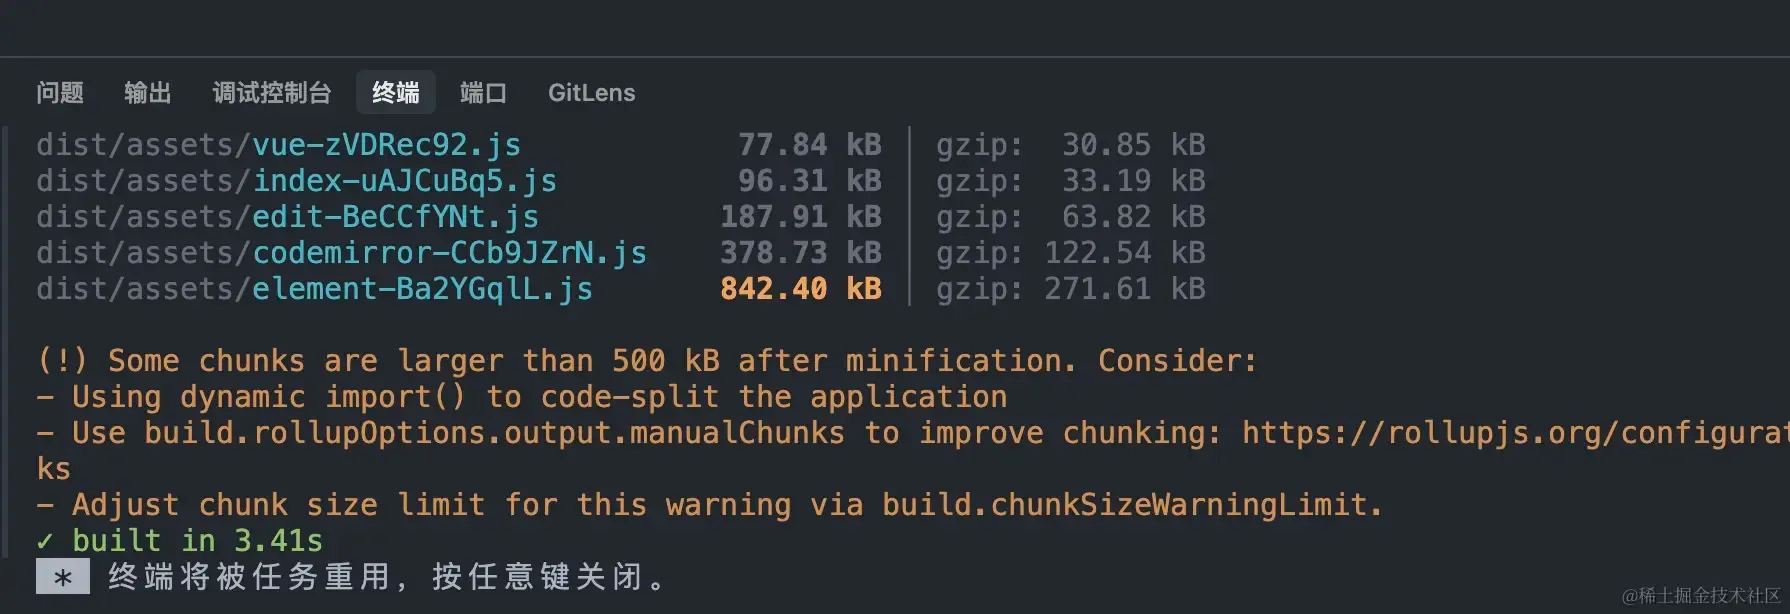The height and width of the screenshot is (614, 1790).
Task: Select the 调试控制台 tab
Action: click(x=272, y=93)
